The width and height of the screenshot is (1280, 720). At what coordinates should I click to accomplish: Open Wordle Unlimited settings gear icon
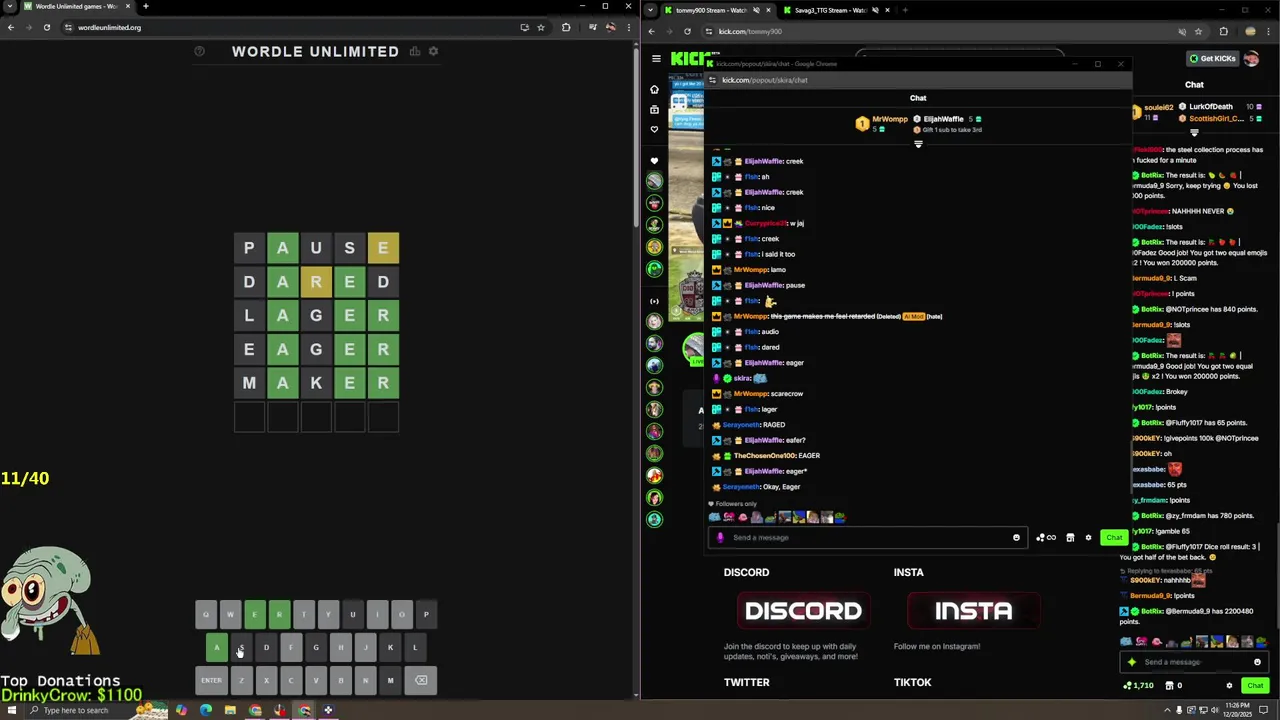[x=433, y=51]
